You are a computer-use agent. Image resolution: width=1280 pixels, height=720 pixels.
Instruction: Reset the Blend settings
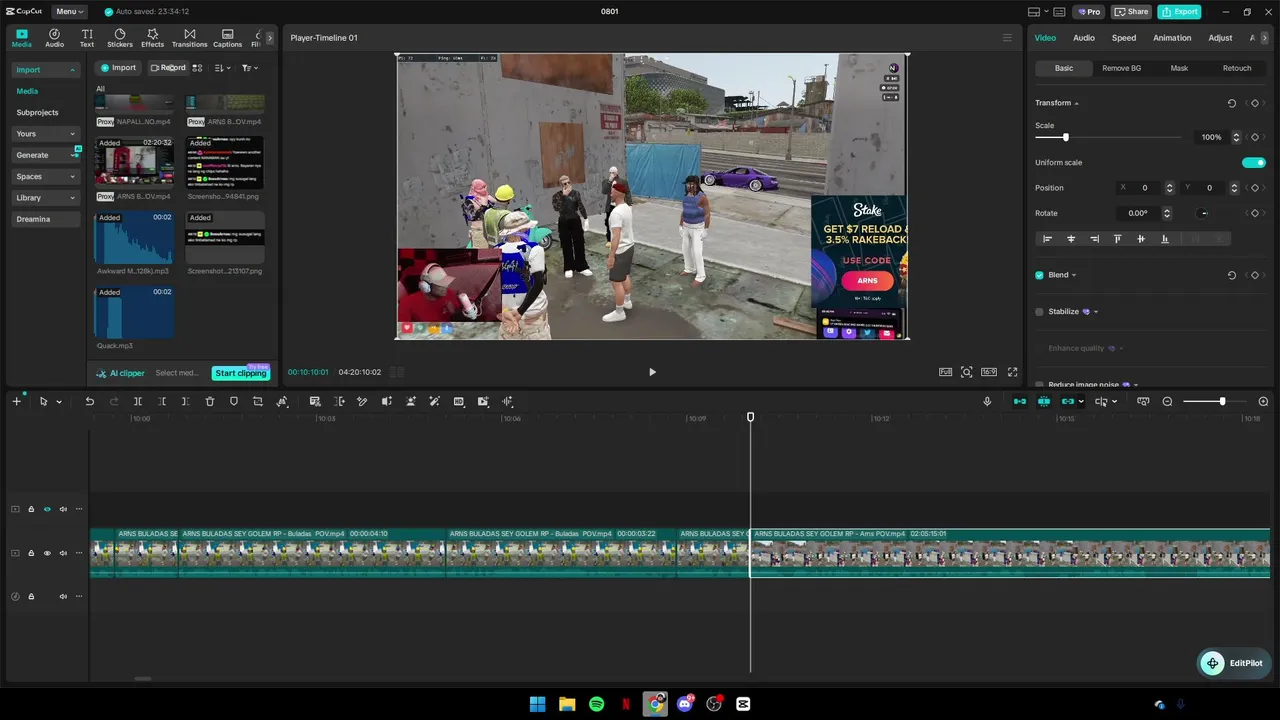point(1231,275)
